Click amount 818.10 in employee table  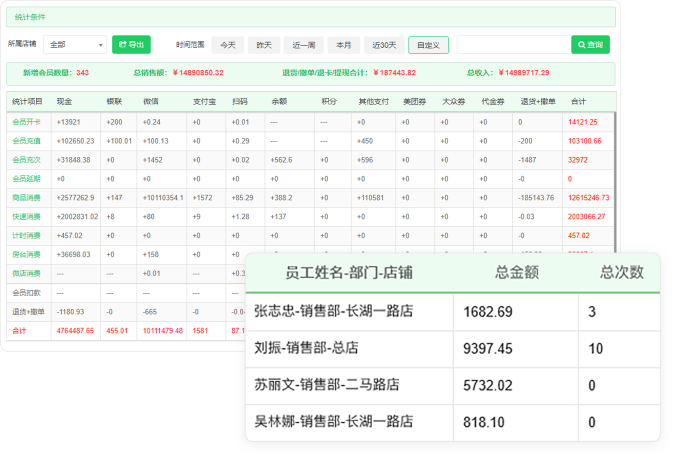[x=484, y=423]
